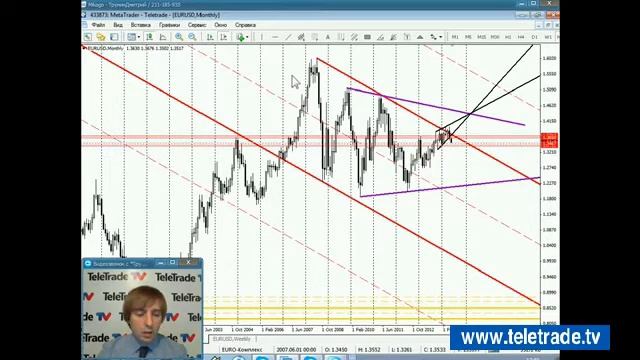The image size is (640, 360).
Task: Click the EURO-Комплекс status bar profile
Action: [x=242, y=350]
